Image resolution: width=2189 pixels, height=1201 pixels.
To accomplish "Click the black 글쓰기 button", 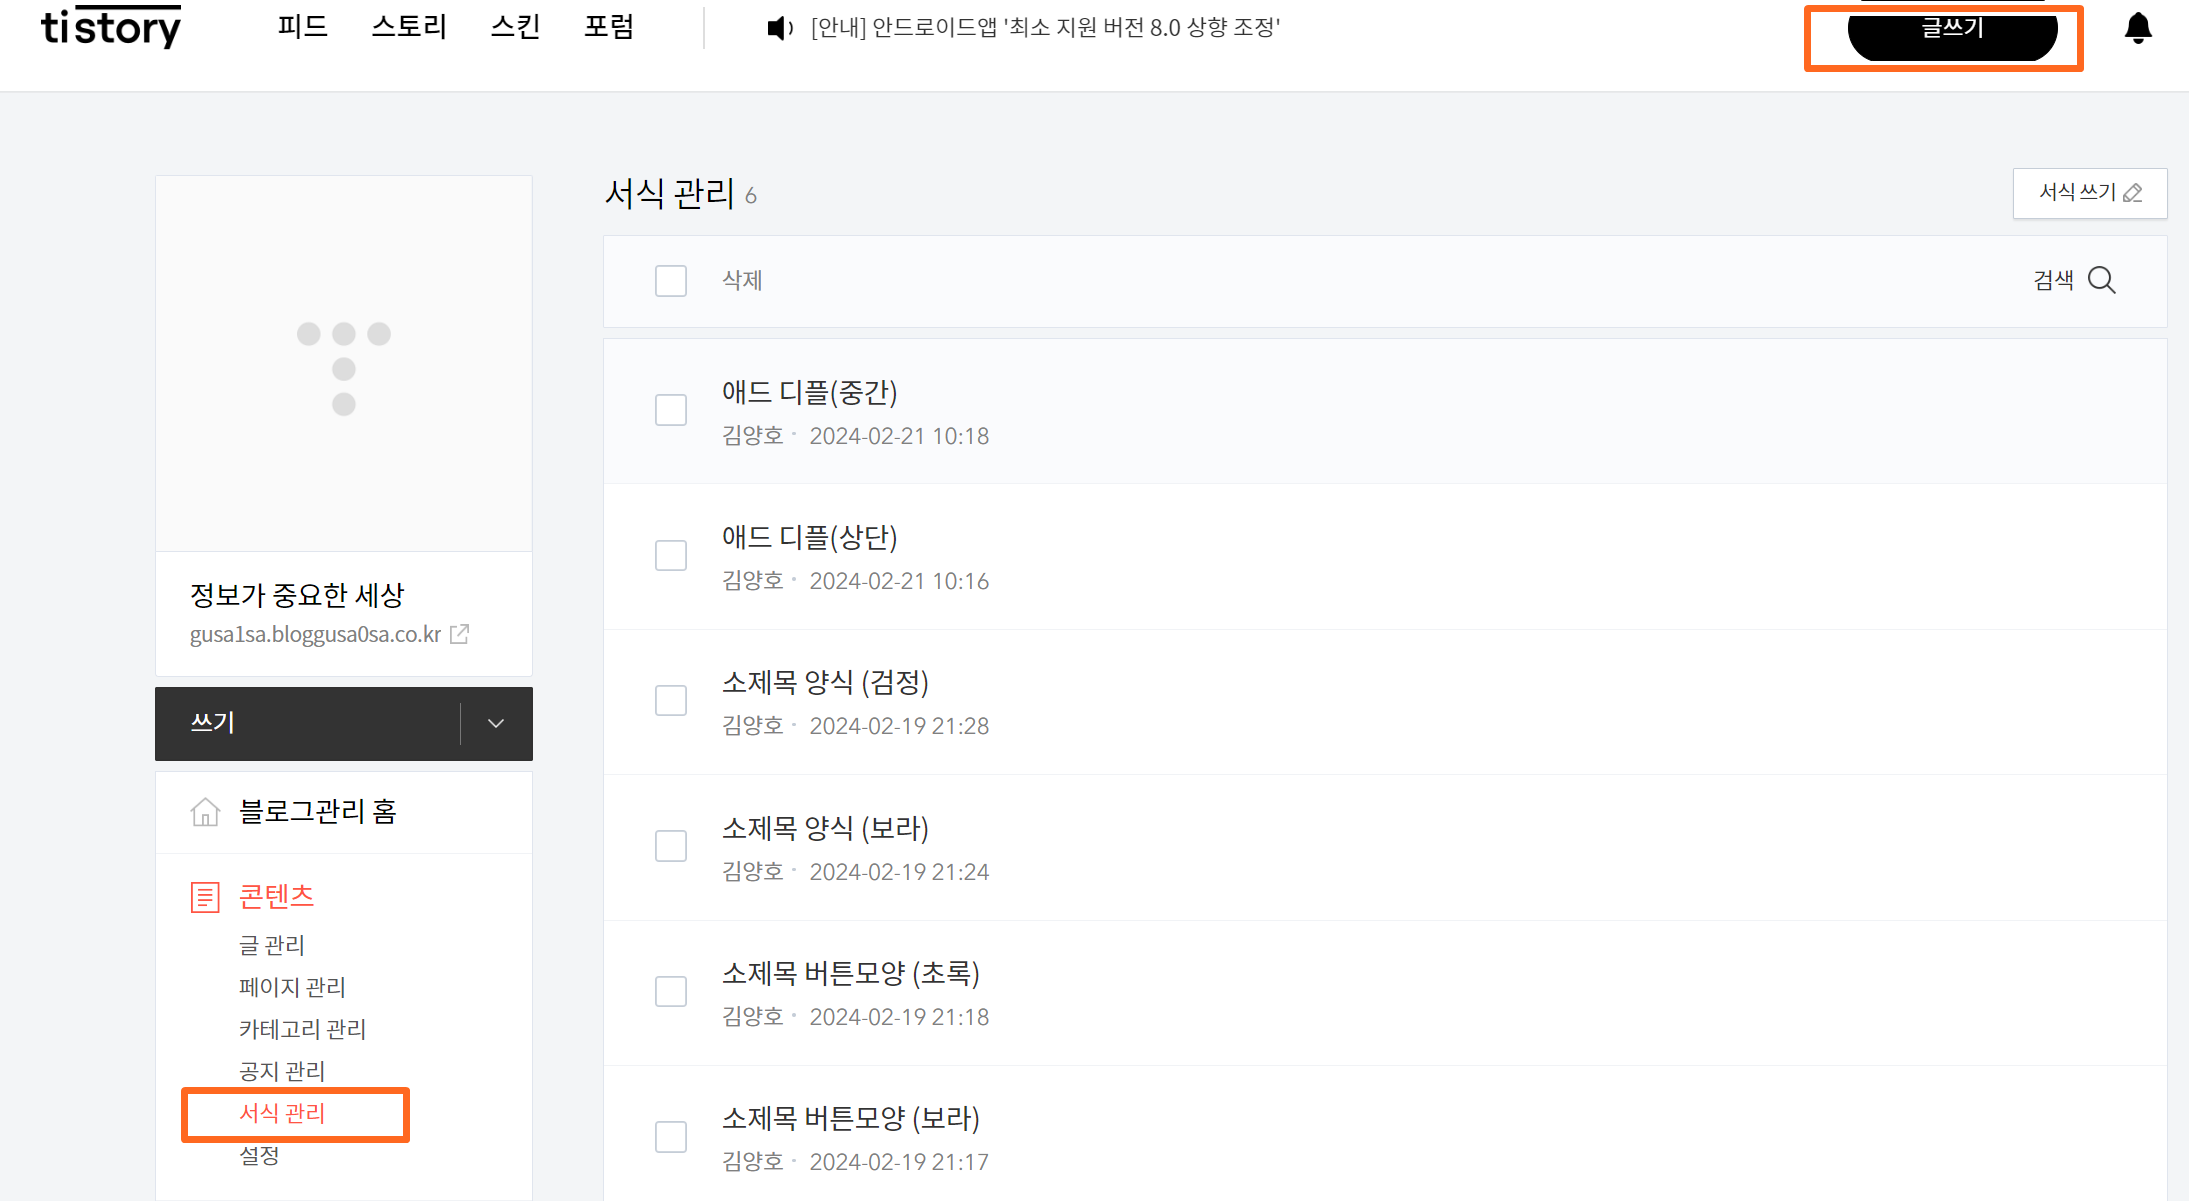I will point(1951,32).
